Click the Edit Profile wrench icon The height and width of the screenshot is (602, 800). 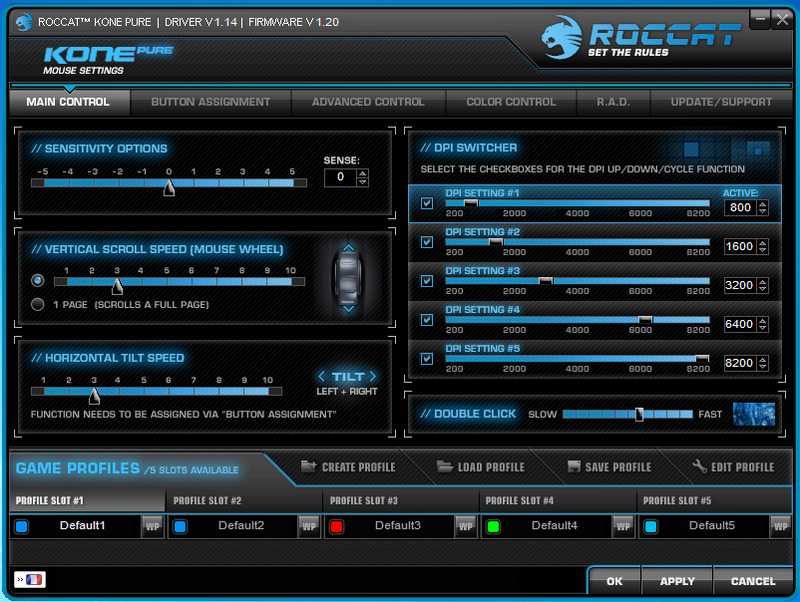point(700,467)
